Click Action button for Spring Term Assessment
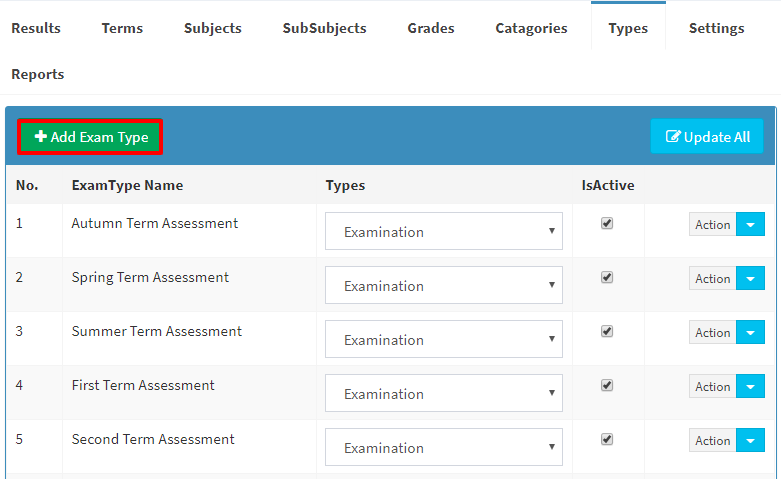Image resolution: width=781 pixels, height=479 pixels. pos(713,278)
